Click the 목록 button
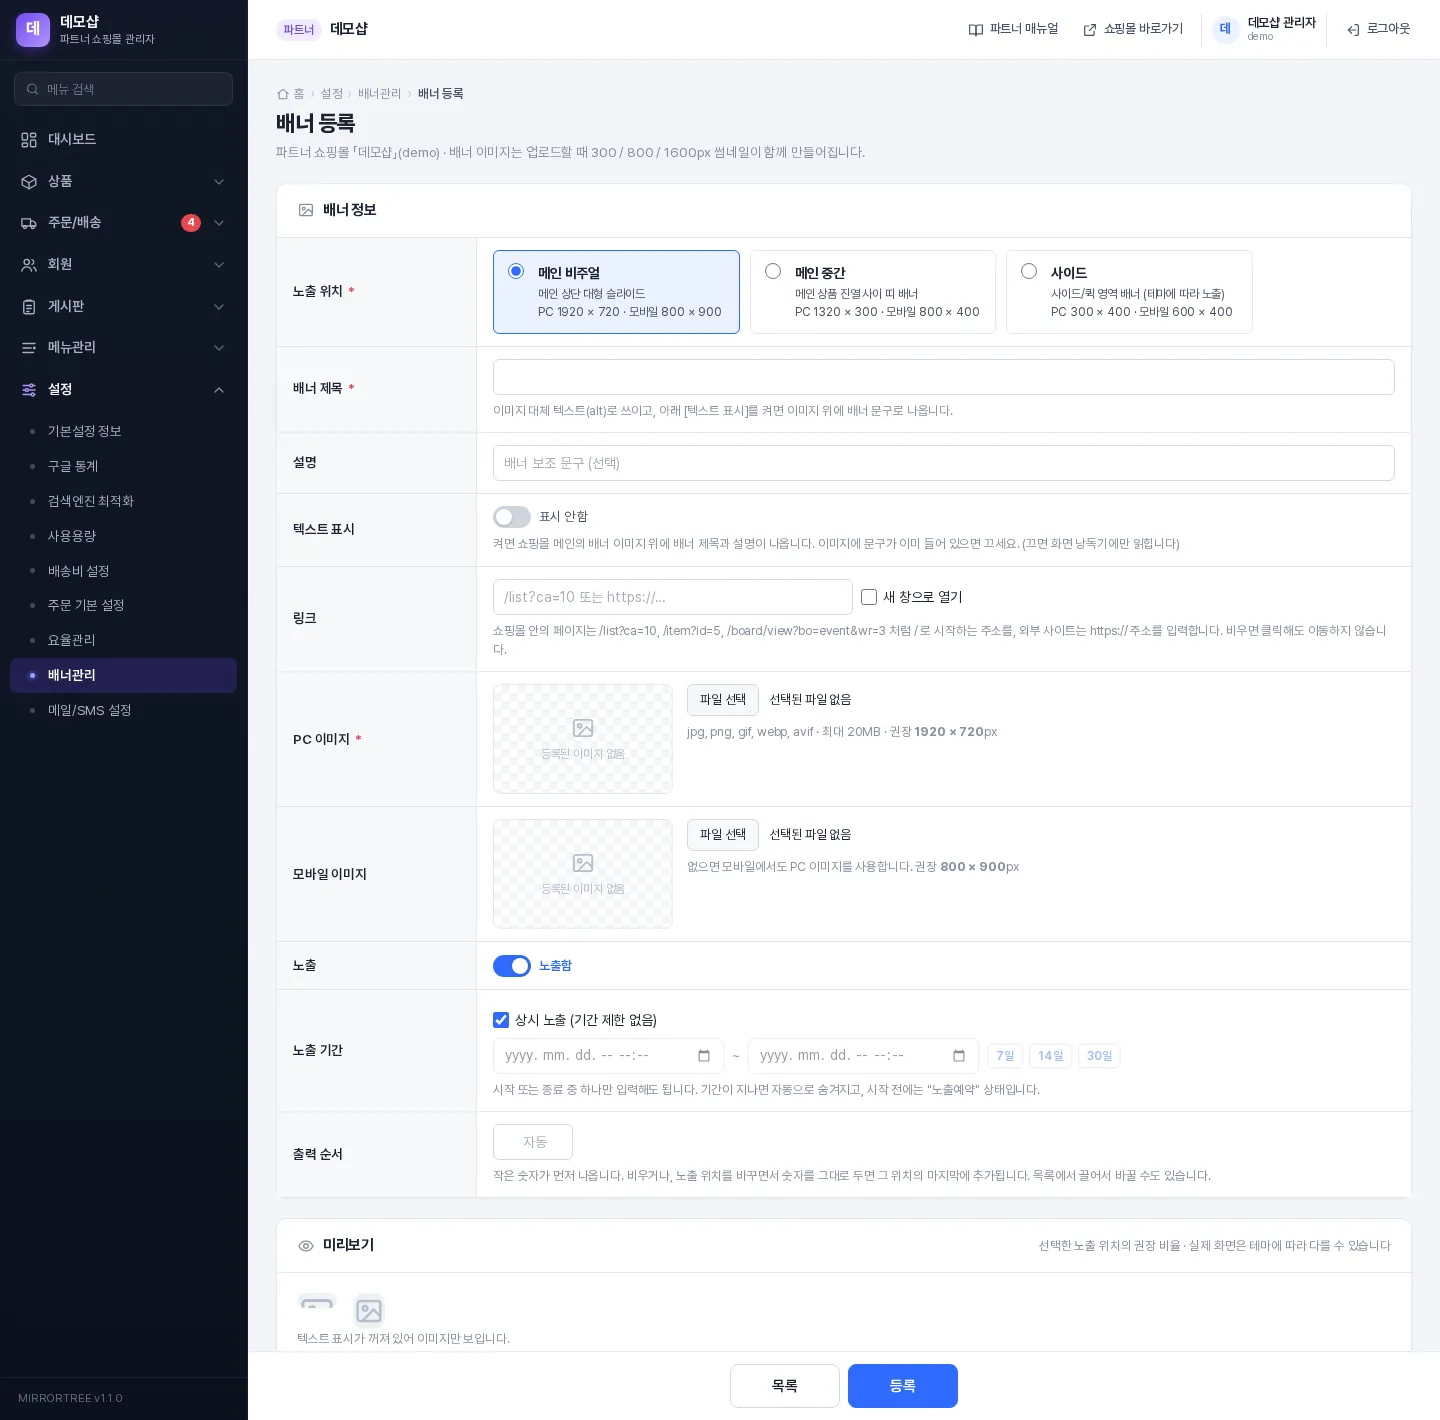The width and height of the screenshot is (1440, 1420). pos(785,1386)
